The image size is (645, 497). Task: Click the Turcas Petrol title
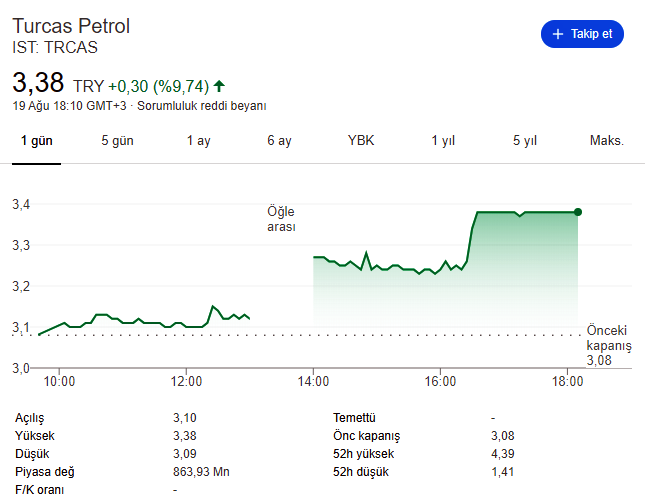[x=71, y=26]
